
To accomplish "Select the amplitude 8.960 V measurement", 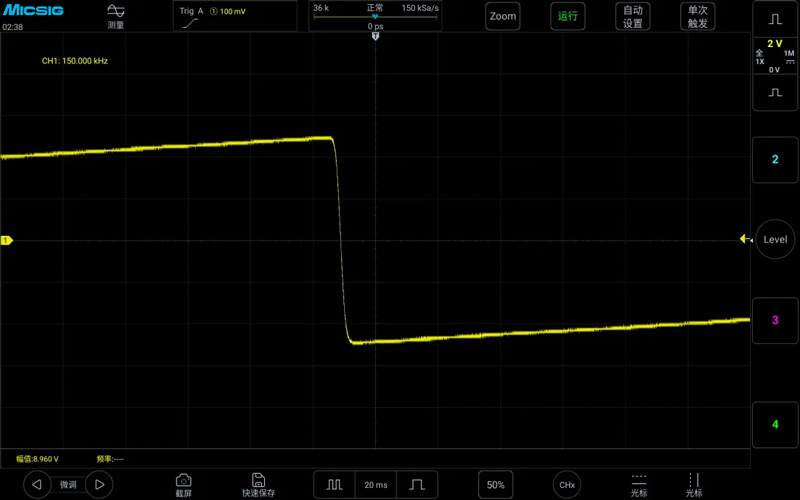I will (37, 459).
